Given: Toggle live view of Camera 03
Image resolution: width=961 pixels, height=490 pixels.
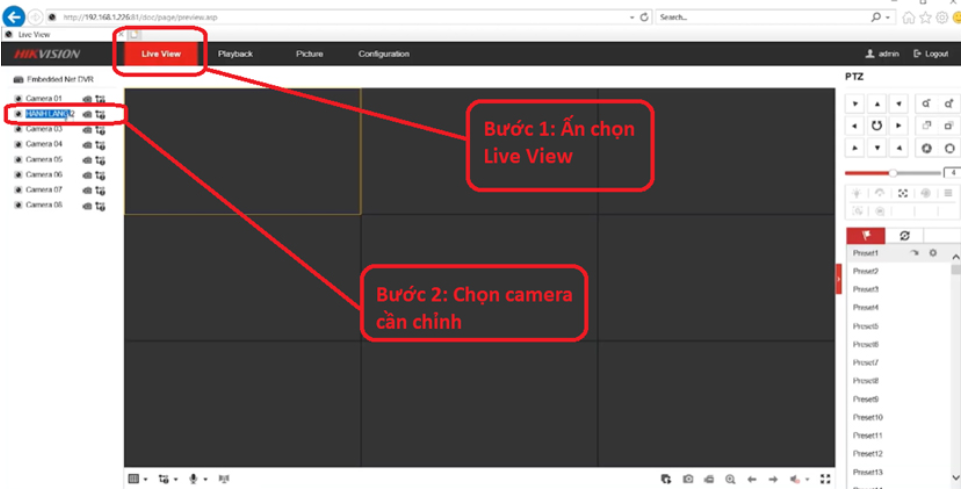Looking at the screenshot, I should tap(19, 129).
